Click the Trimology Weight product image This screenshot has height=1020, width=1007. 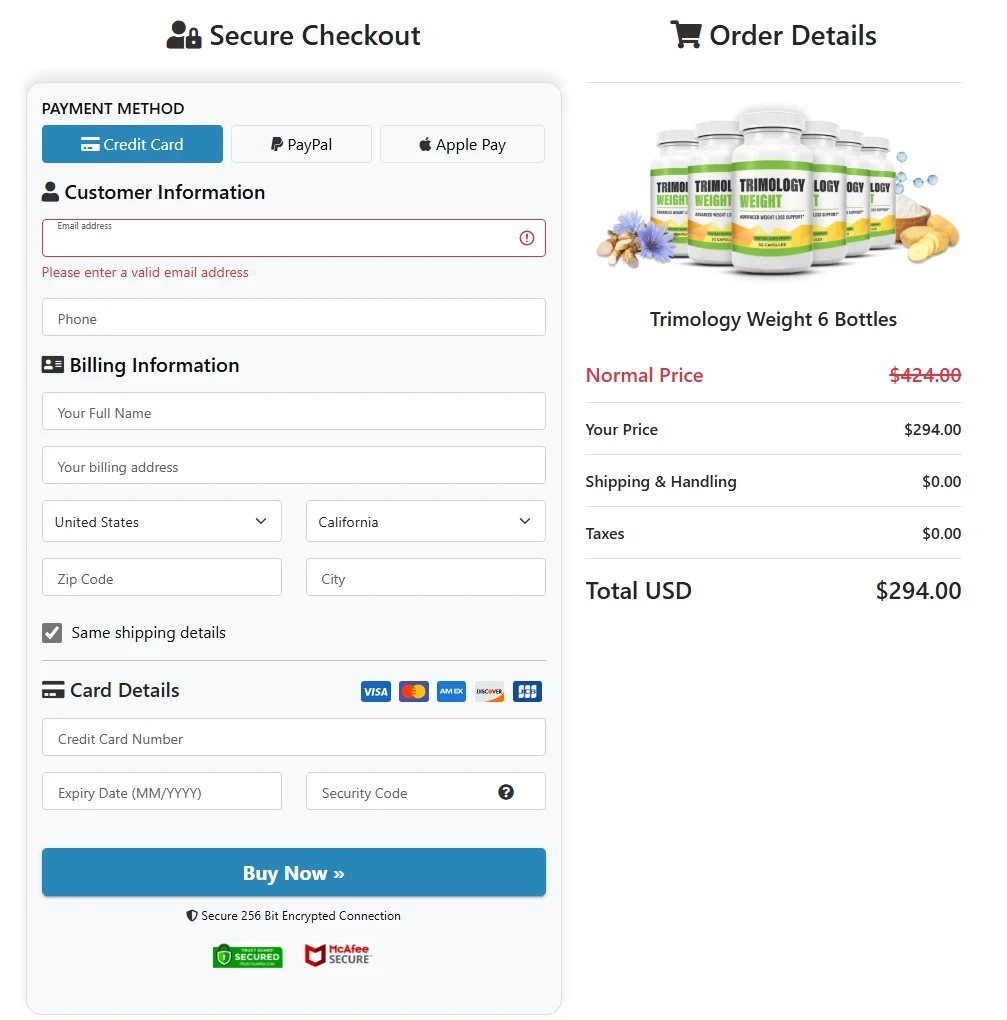[773, 190]
